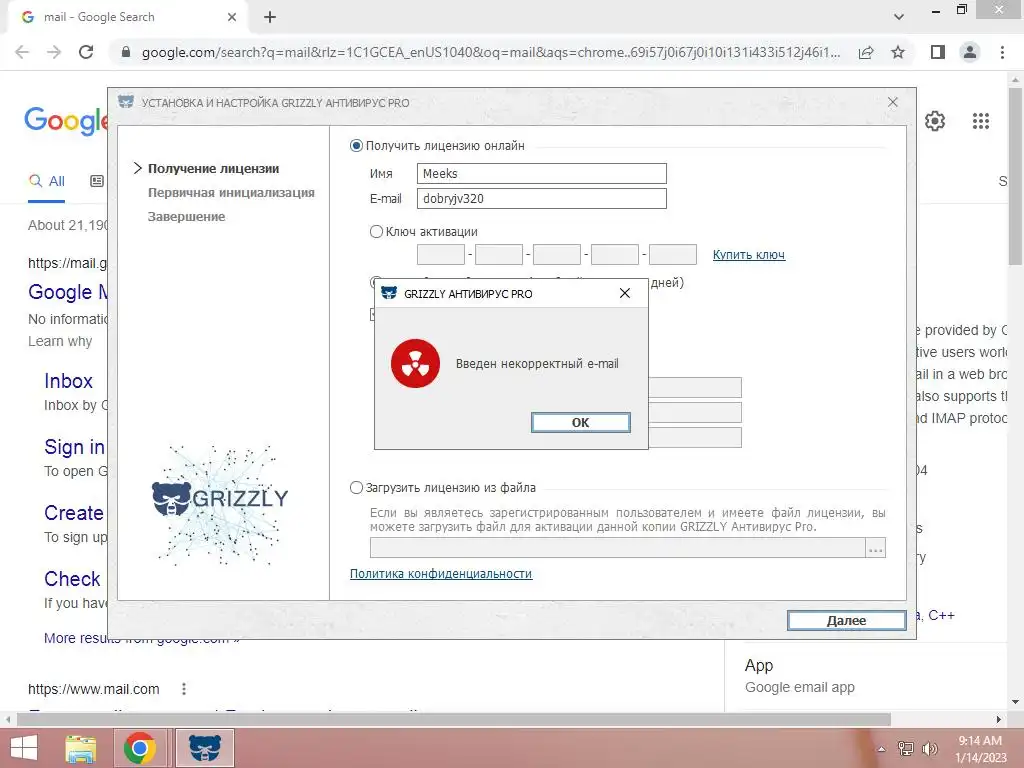Open the Chrome tab search chevron
Viewport: 1024px width, 768px height.
pos(899,17)
